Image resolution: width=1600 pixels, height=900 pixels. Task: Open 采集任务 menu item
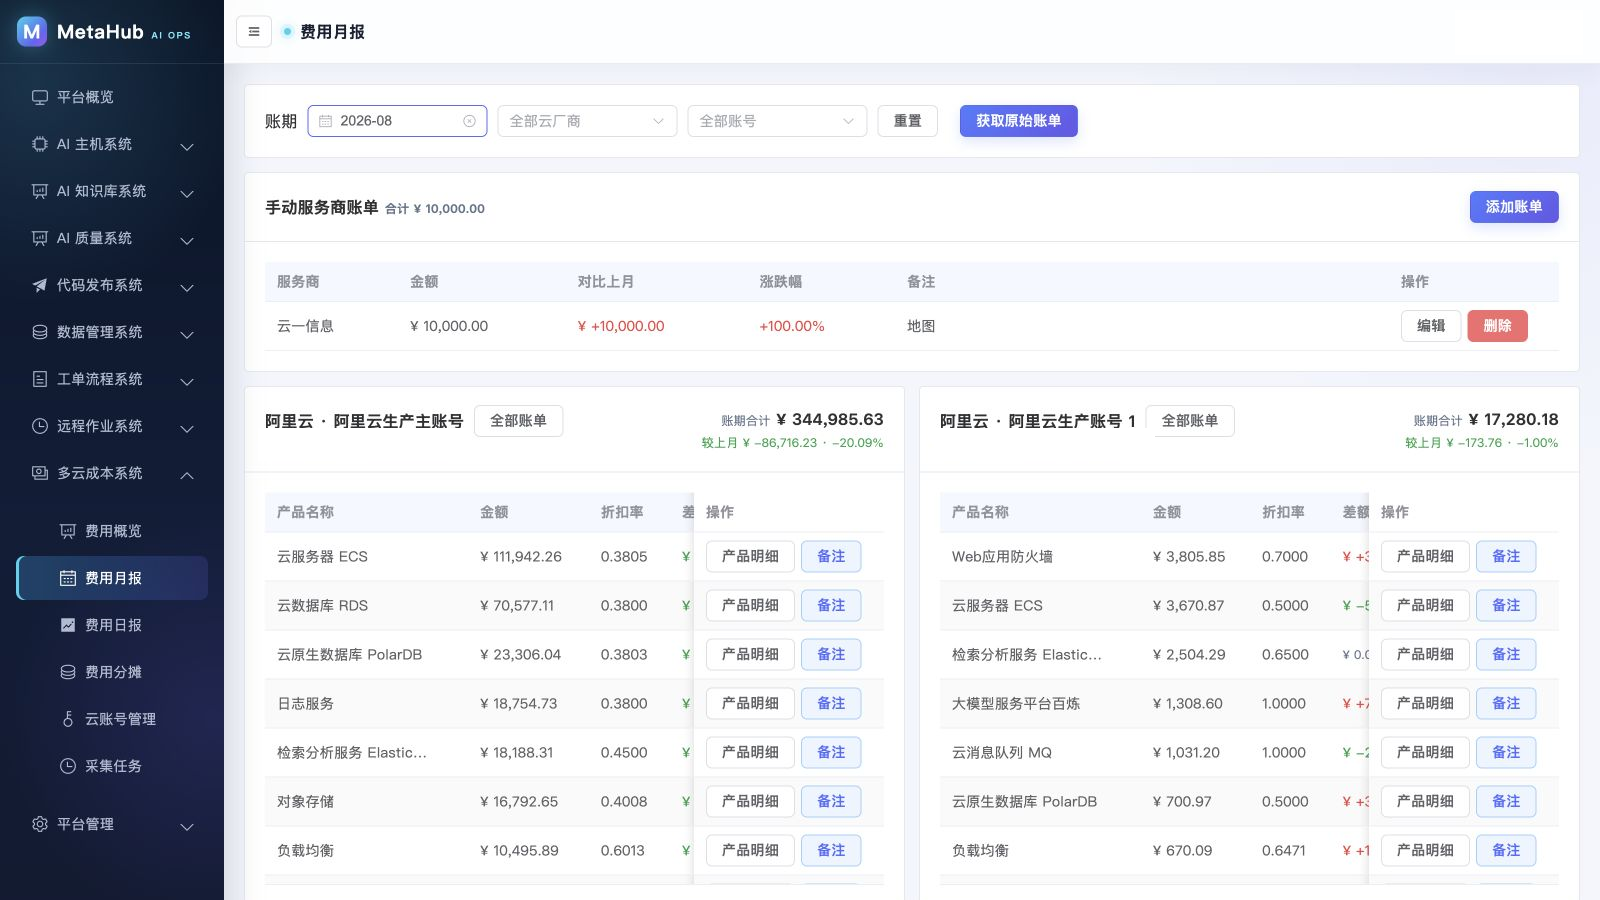112,766
